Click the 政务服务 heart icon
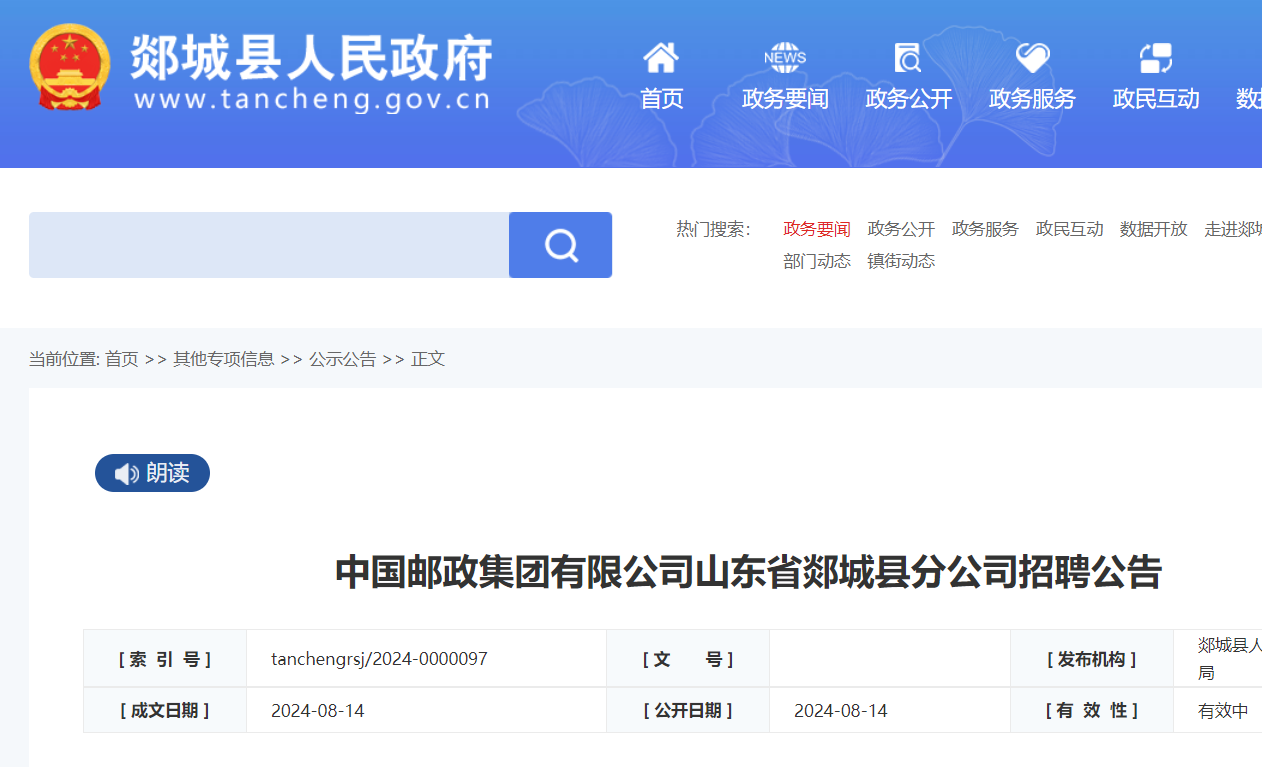Image resolution: width=1262 pixels, height=767 pixels. (1032, 58)
